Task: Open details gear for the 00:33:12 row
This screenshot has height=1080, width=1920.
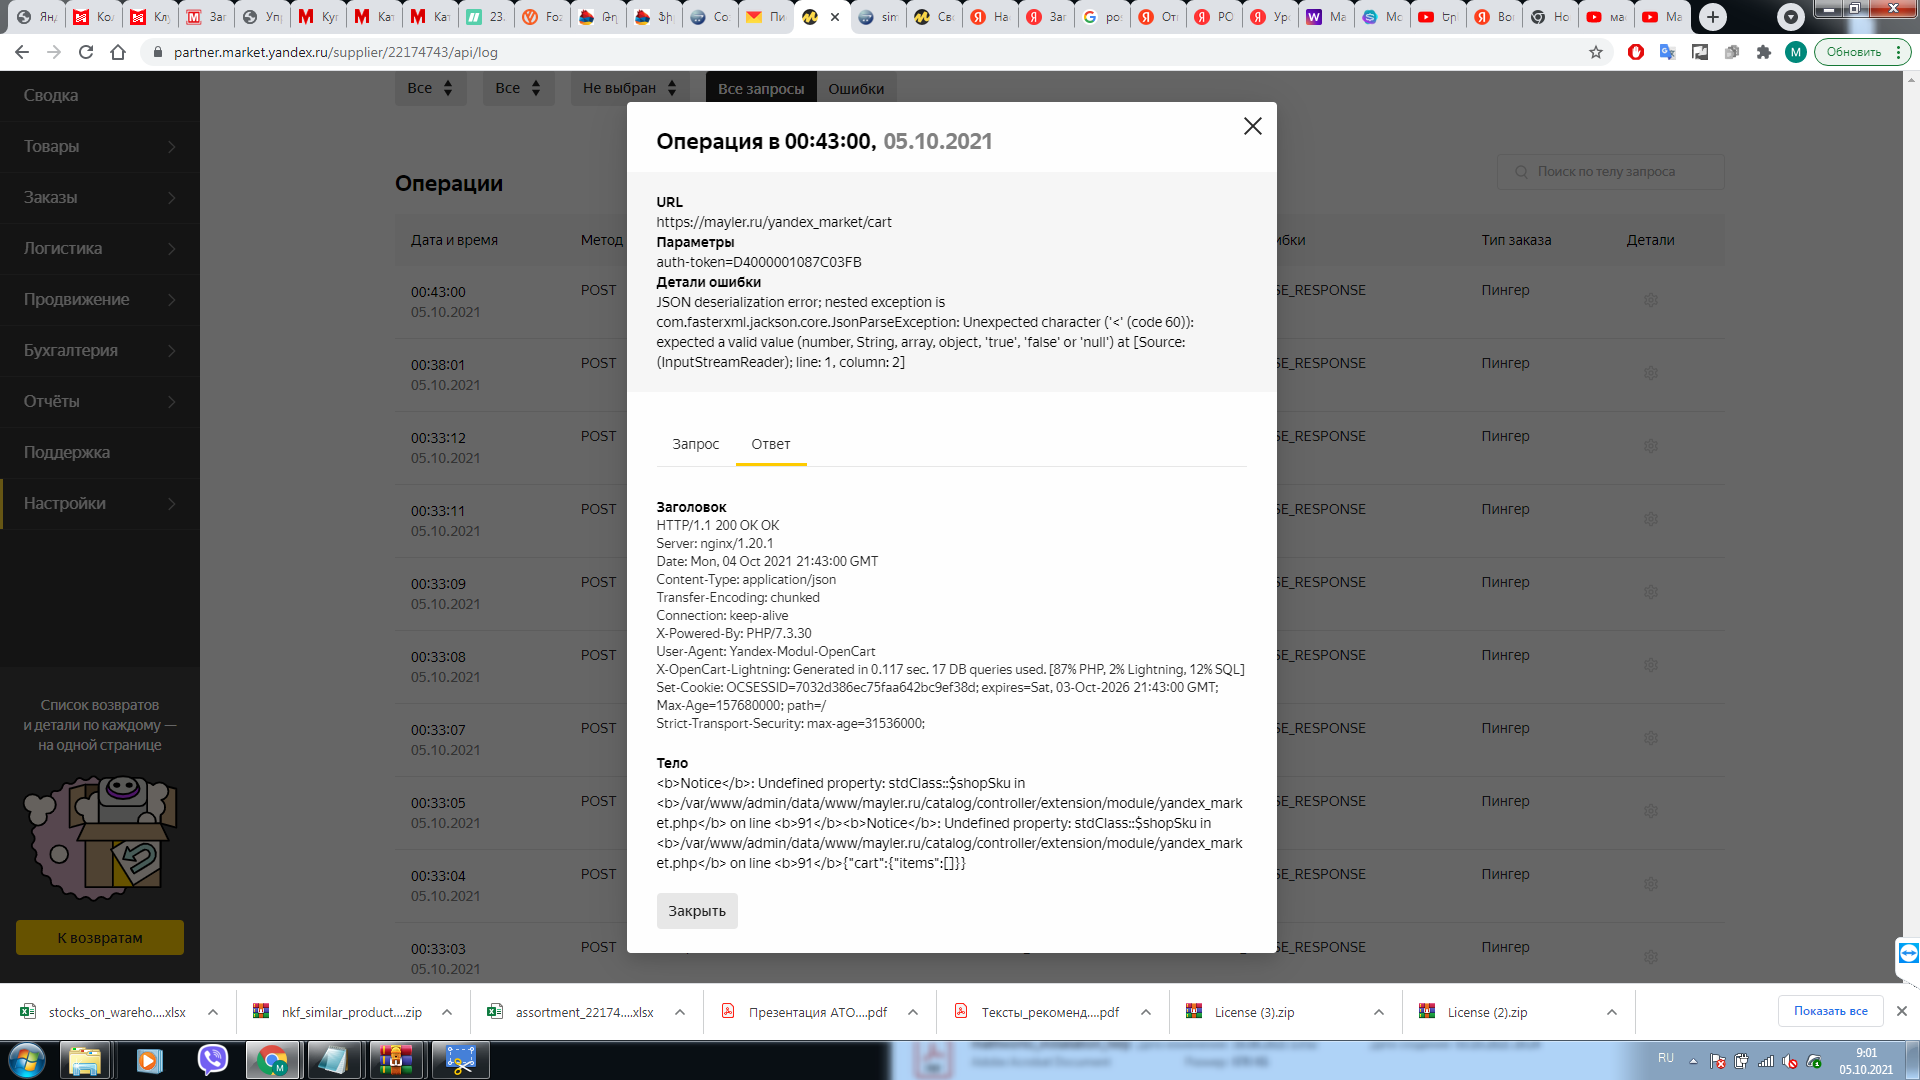Action: (1651, 446)
